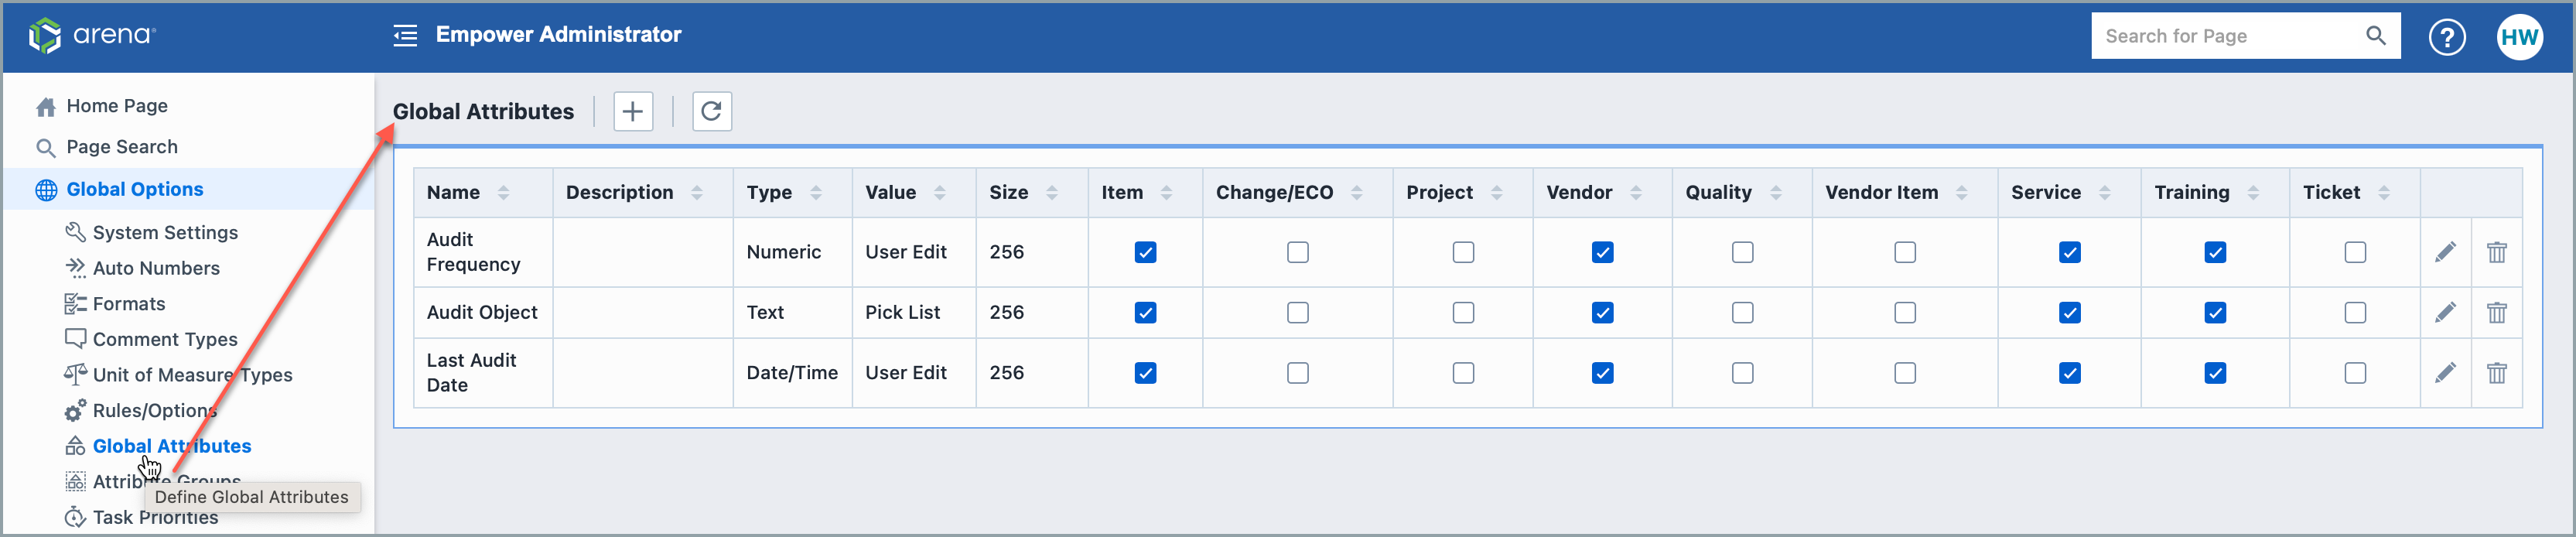Collapse sidebar with the hamburger menu icon
Viewport: 2576px width, 537px height.
coord(405,36)
